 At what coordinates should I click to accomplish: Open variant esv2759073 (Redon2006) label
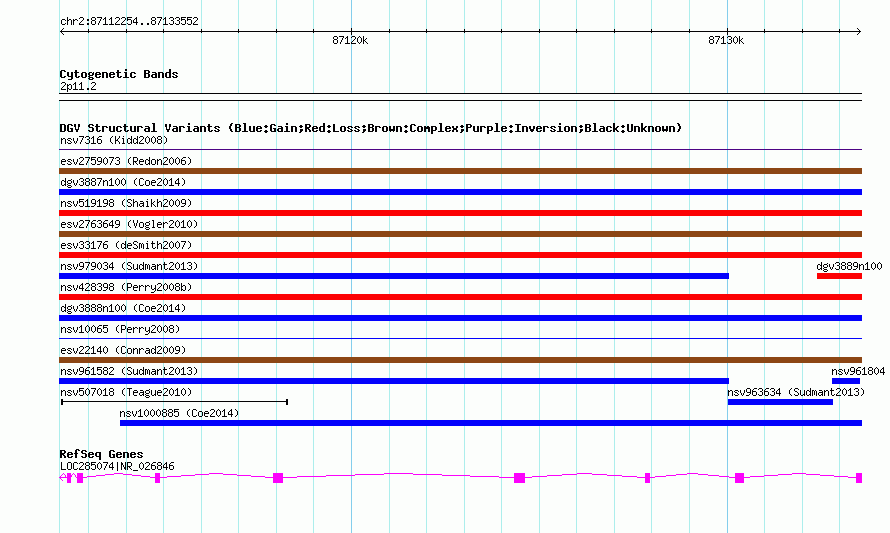point(126,161)
